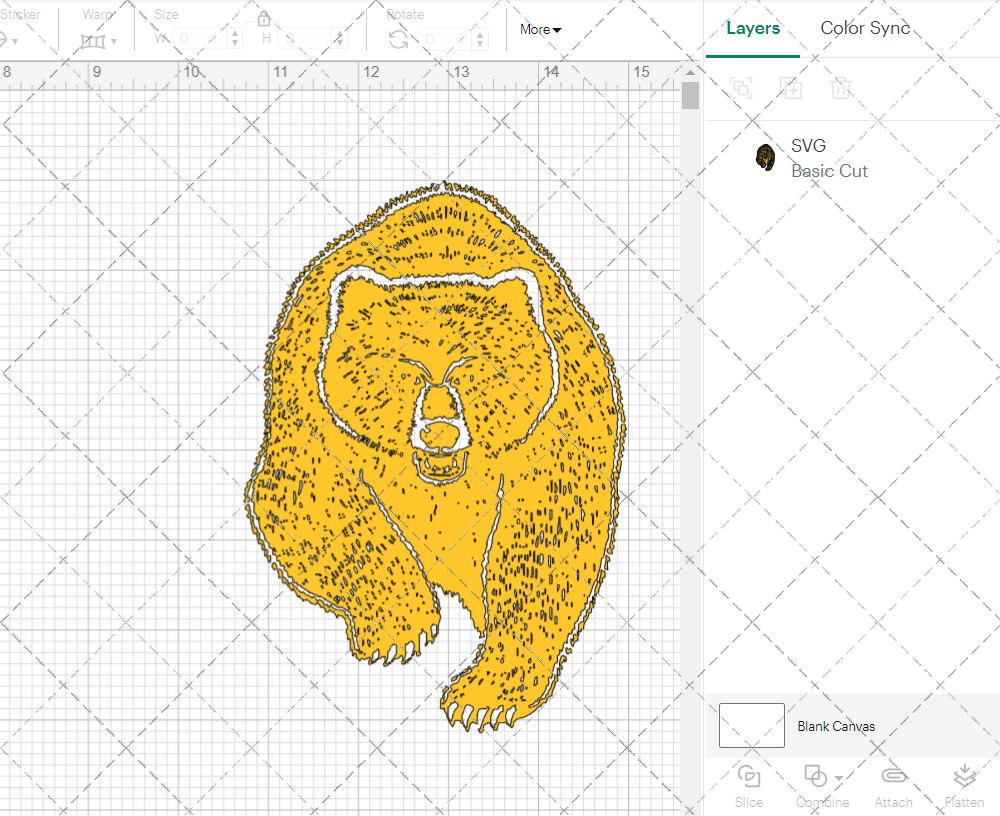Click the Blank Canvas color swatch
1000x816 pixels.
(751, 726)
